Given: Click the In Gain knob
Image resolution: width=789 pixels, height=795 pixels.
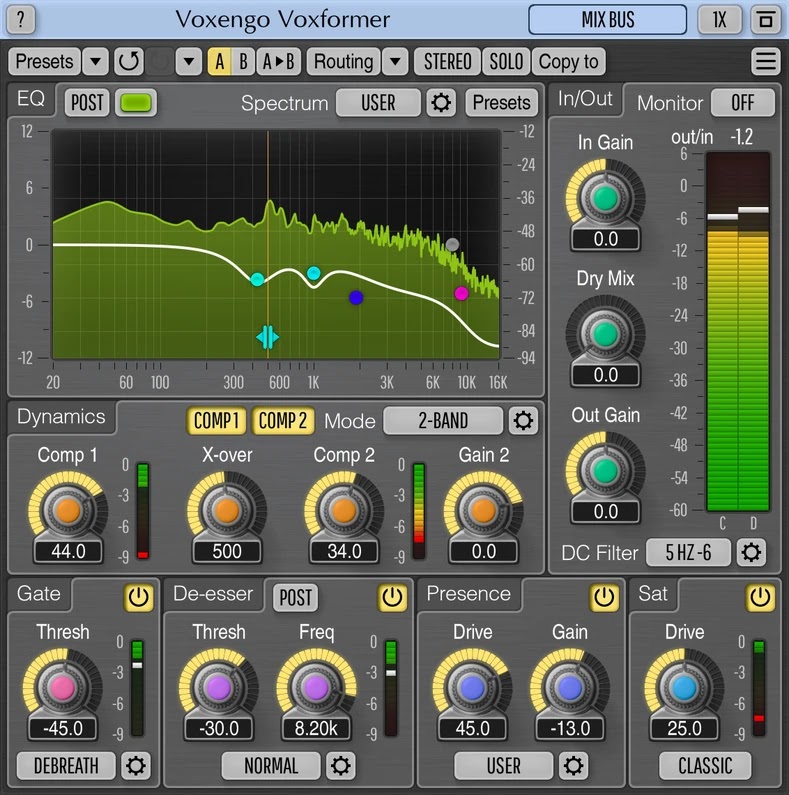Looking at the screenshot, I should (x=605, y=198).
